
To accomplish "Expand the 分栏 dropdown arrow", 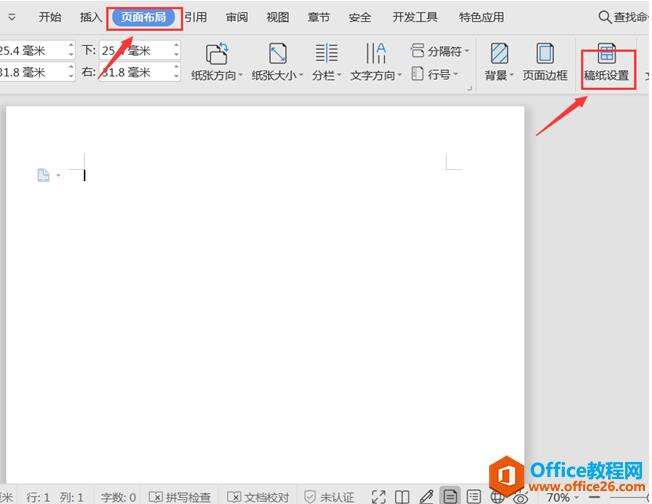I will coord(339,75).
